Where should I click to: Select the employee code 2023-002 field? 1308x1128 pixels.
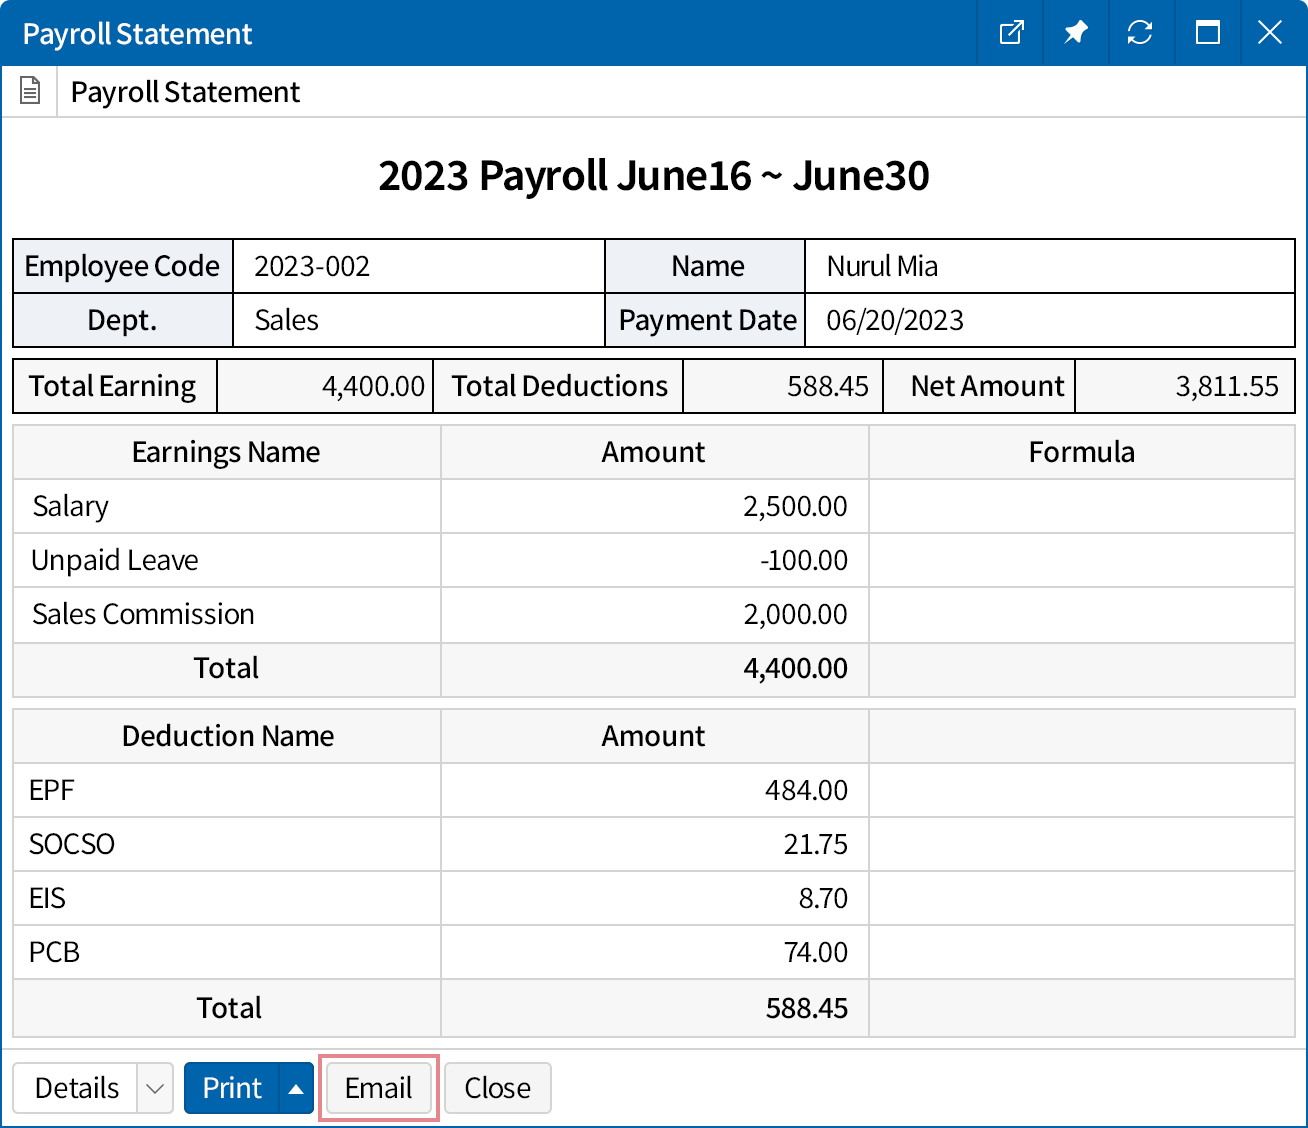click(312, 266)
